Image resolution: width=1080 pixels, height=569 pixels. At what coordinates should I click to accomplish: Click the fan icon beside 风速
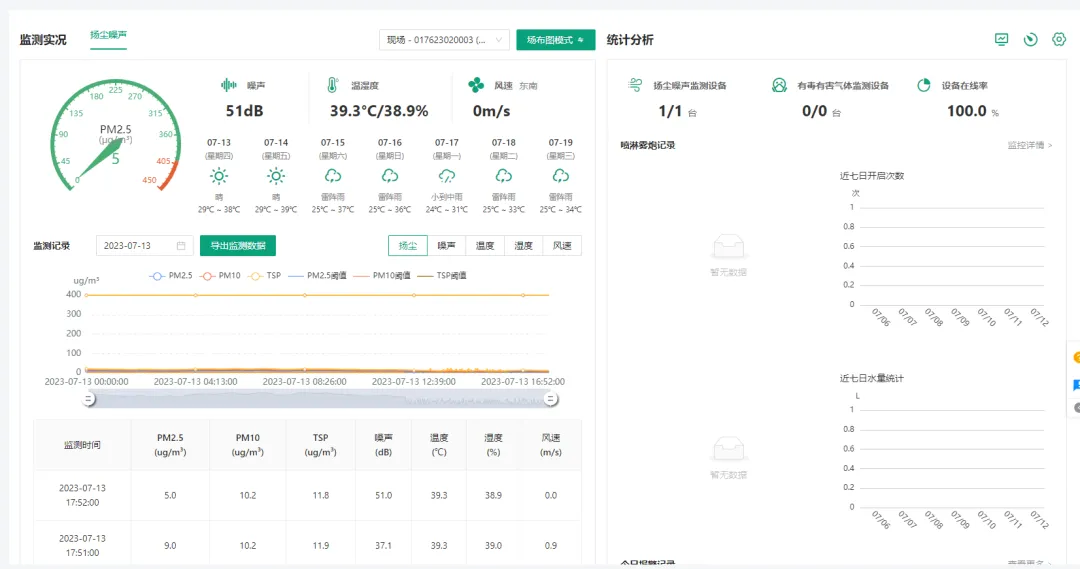click(x=476, y=85)
